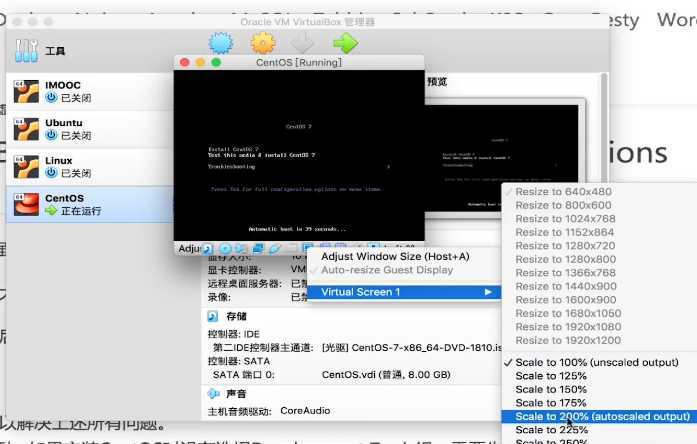This screenshot has height=444, width=697.
Task: Select the running CentOS machine entry
Action: click(x=90, y=204)
